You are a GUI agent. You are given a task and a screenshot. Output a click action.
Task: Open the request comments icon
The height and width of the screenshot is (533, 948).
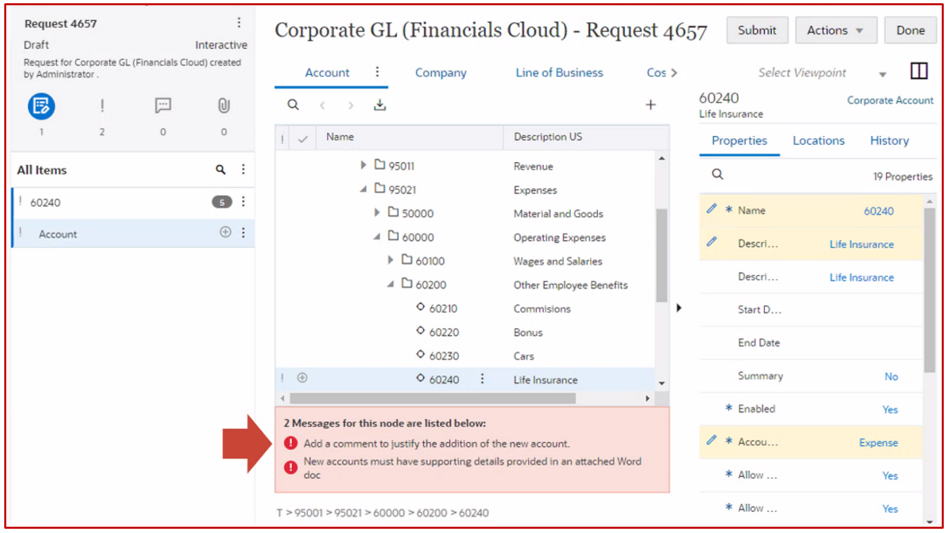[x=163, y=106]
